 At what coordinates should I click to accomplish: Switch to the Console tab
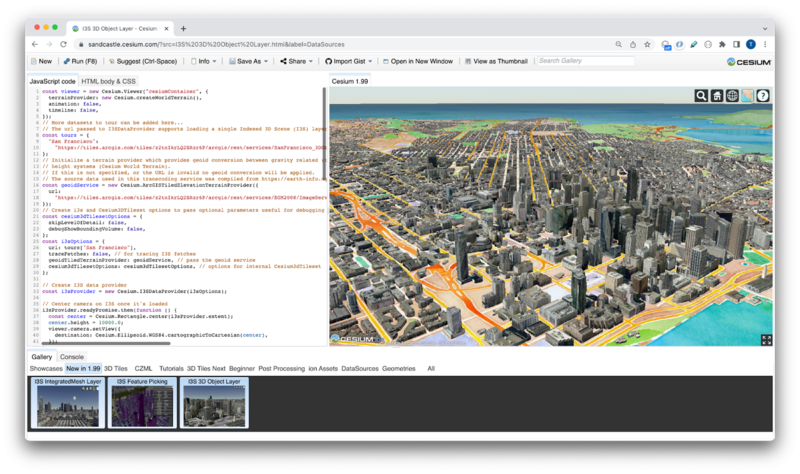click(x=71, y=357)
